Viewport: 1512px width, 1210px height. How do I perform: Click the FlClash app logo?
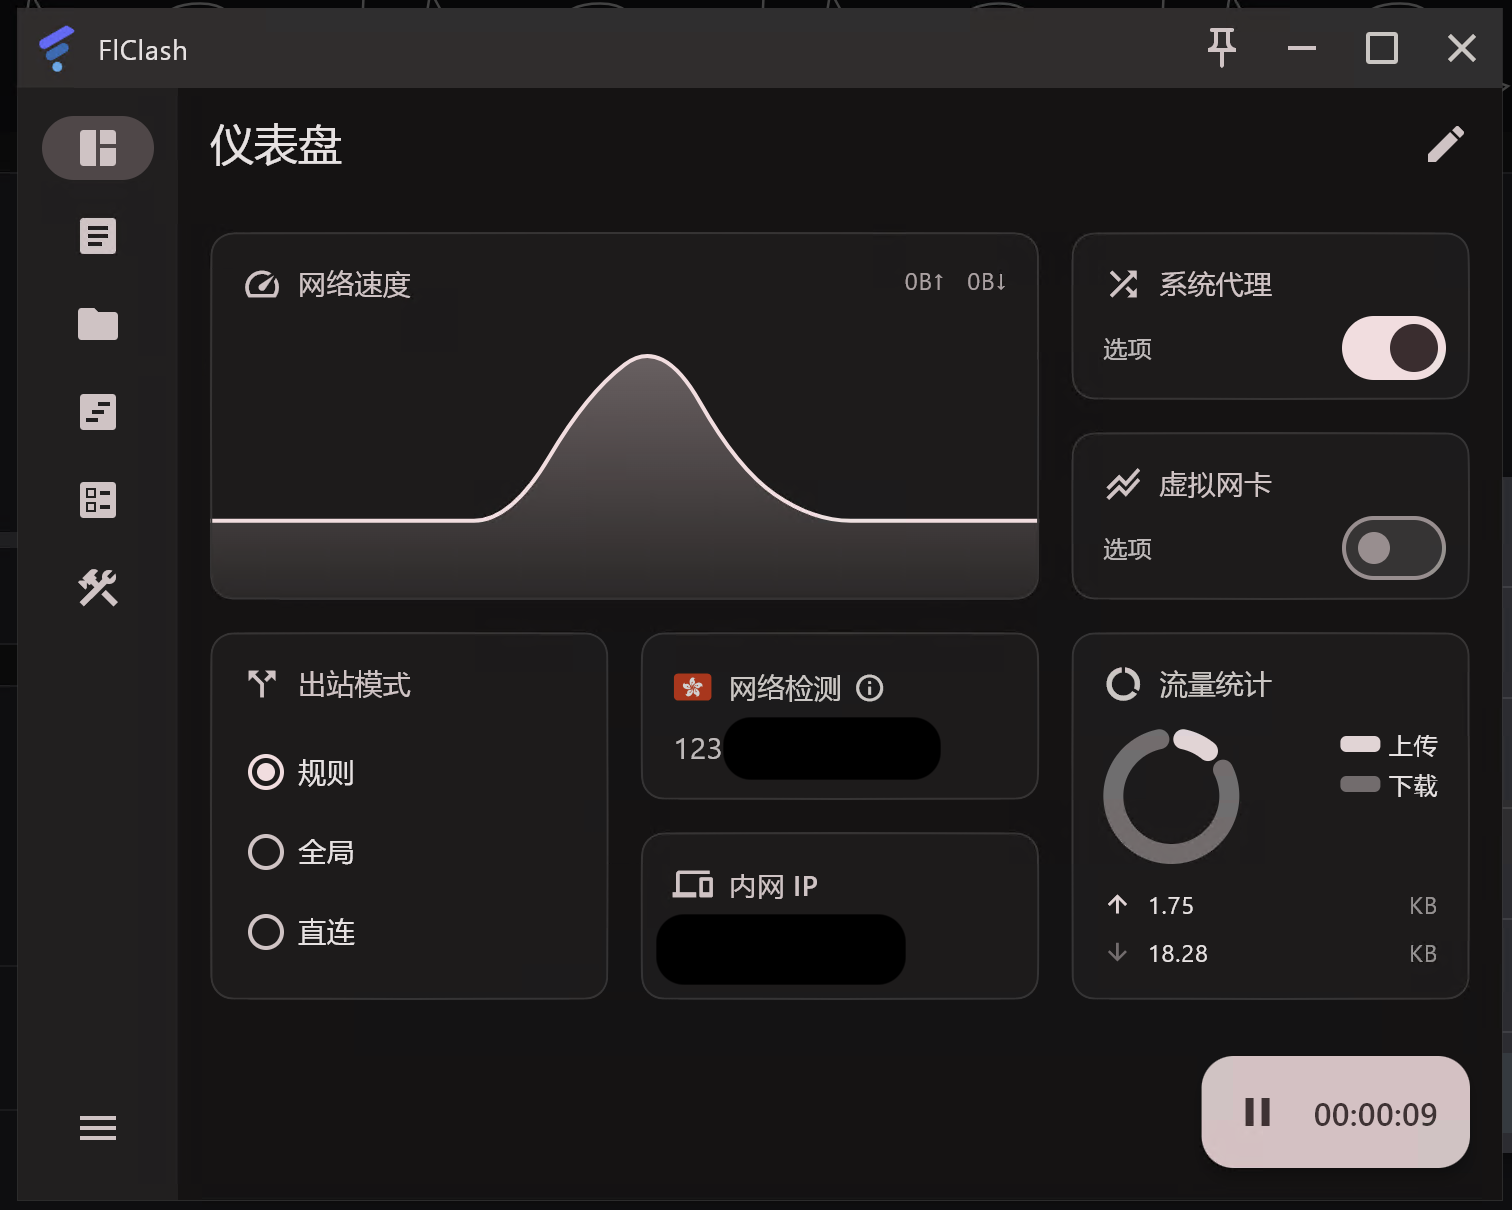click(x=57, y=48)
